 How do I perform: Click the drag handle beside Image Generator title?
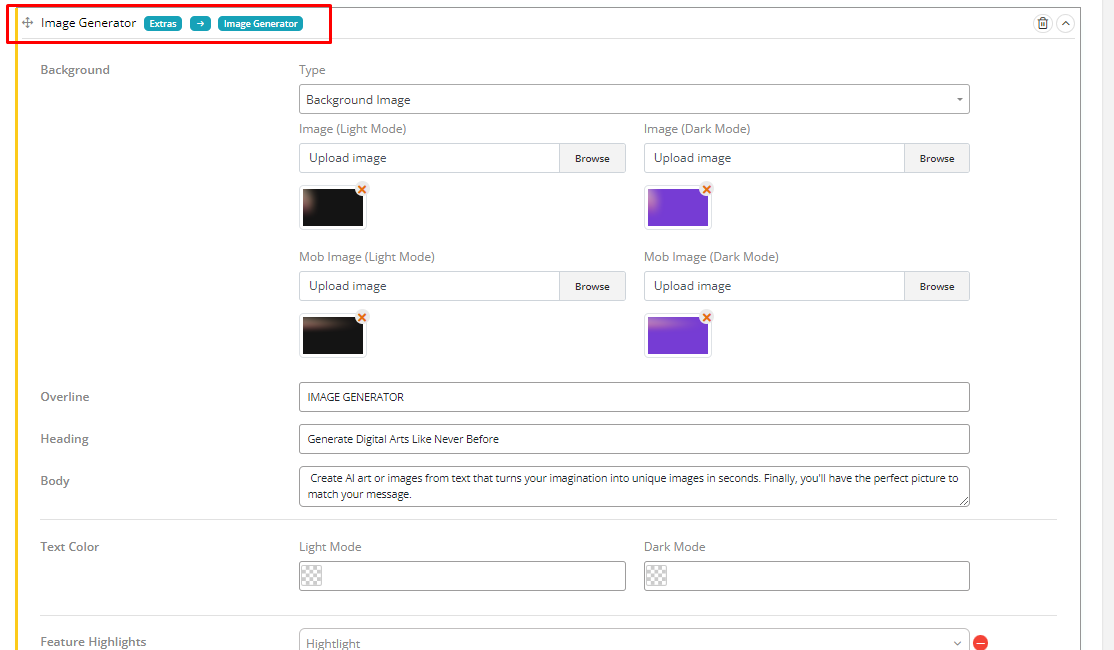28,23
